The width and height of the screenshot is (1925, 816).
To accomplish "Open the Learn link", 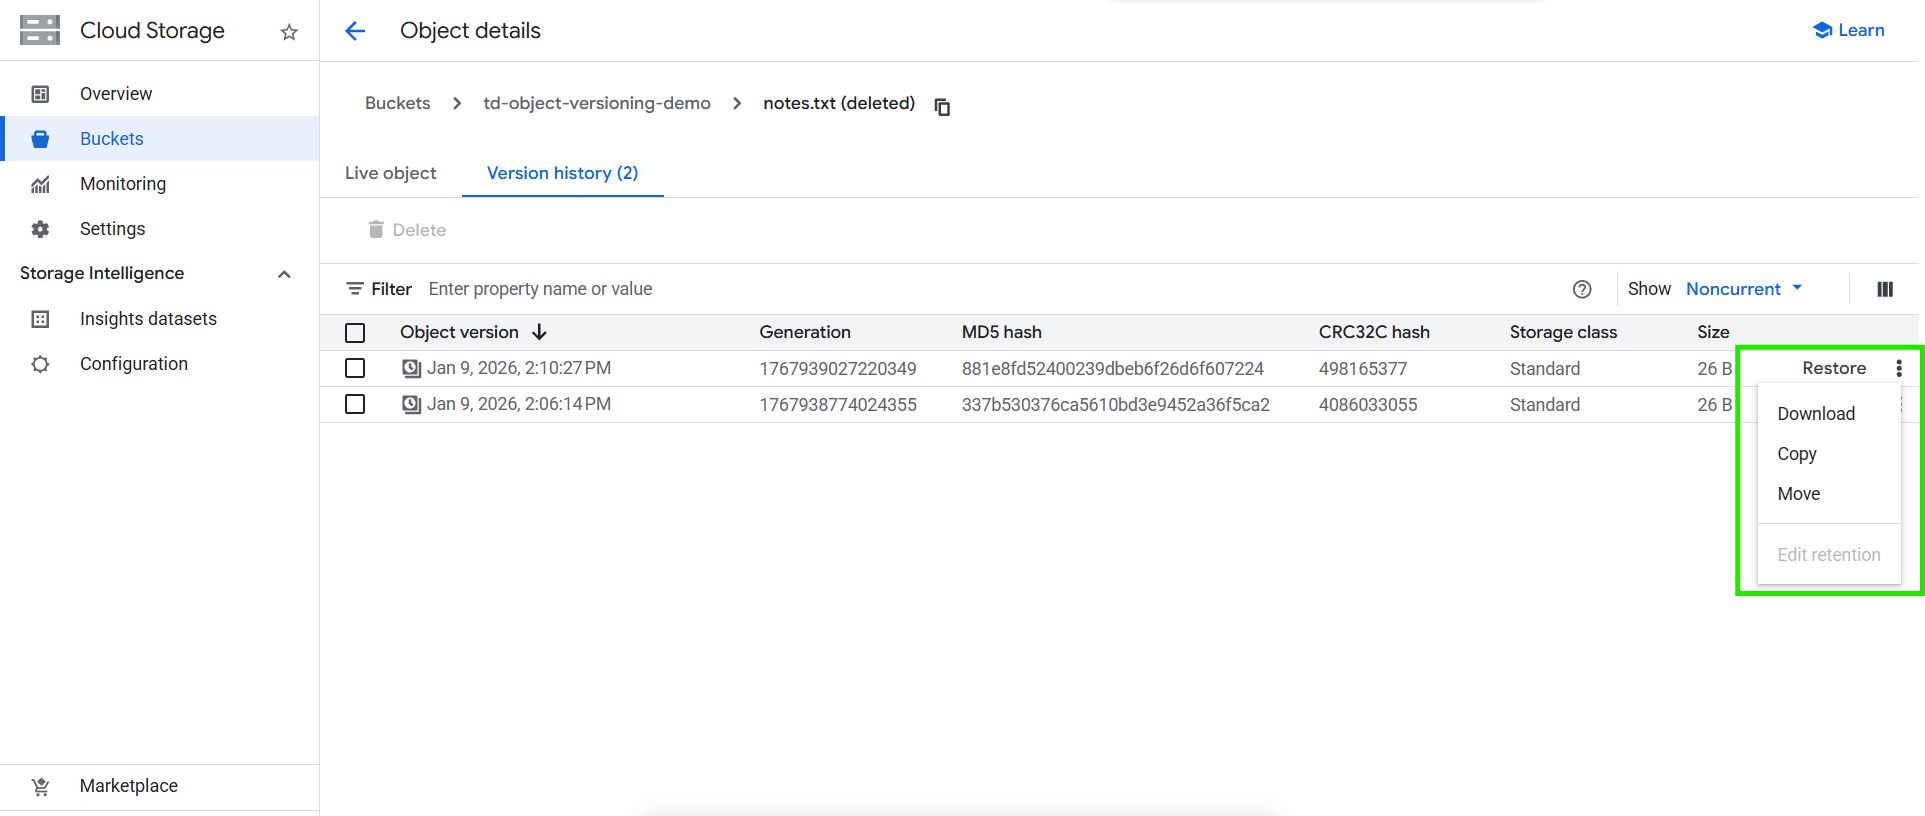I will pyautogui.click(x=1848, y=30).
